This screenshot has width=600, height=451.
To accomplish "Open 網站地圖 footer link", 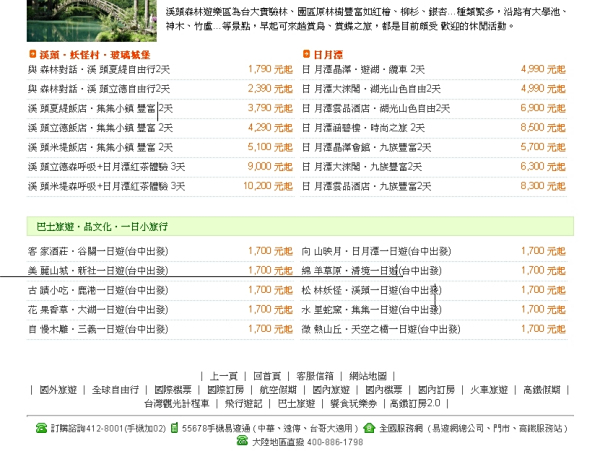I will (368, 376).
